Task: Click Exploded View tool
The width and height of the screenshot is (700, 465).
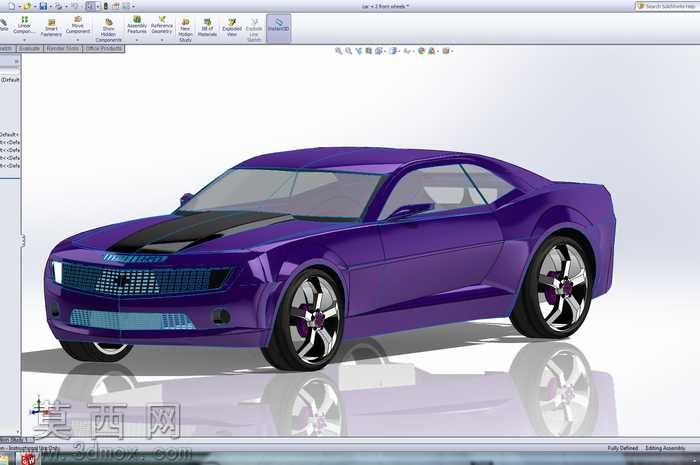Action: coord(232,28)
